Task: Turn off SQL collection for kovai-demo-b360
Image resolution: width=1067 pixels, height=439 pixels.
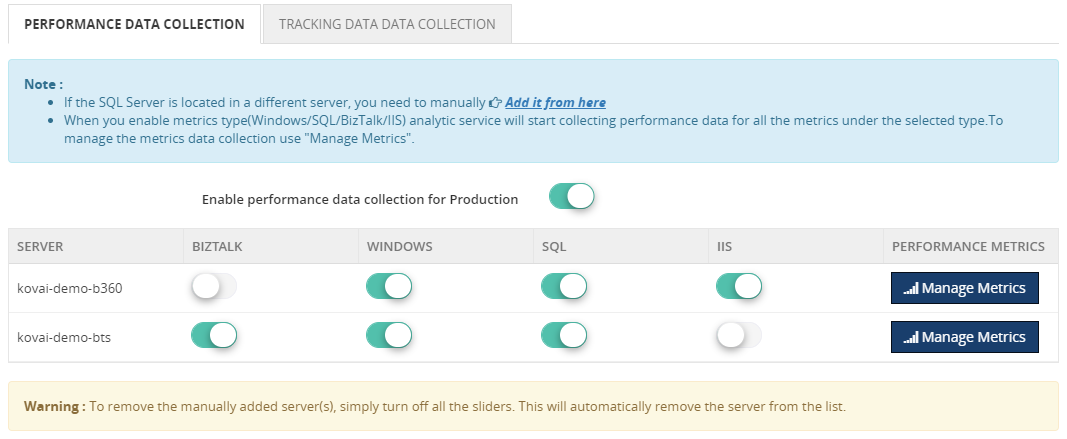Action: pos(564,288)
